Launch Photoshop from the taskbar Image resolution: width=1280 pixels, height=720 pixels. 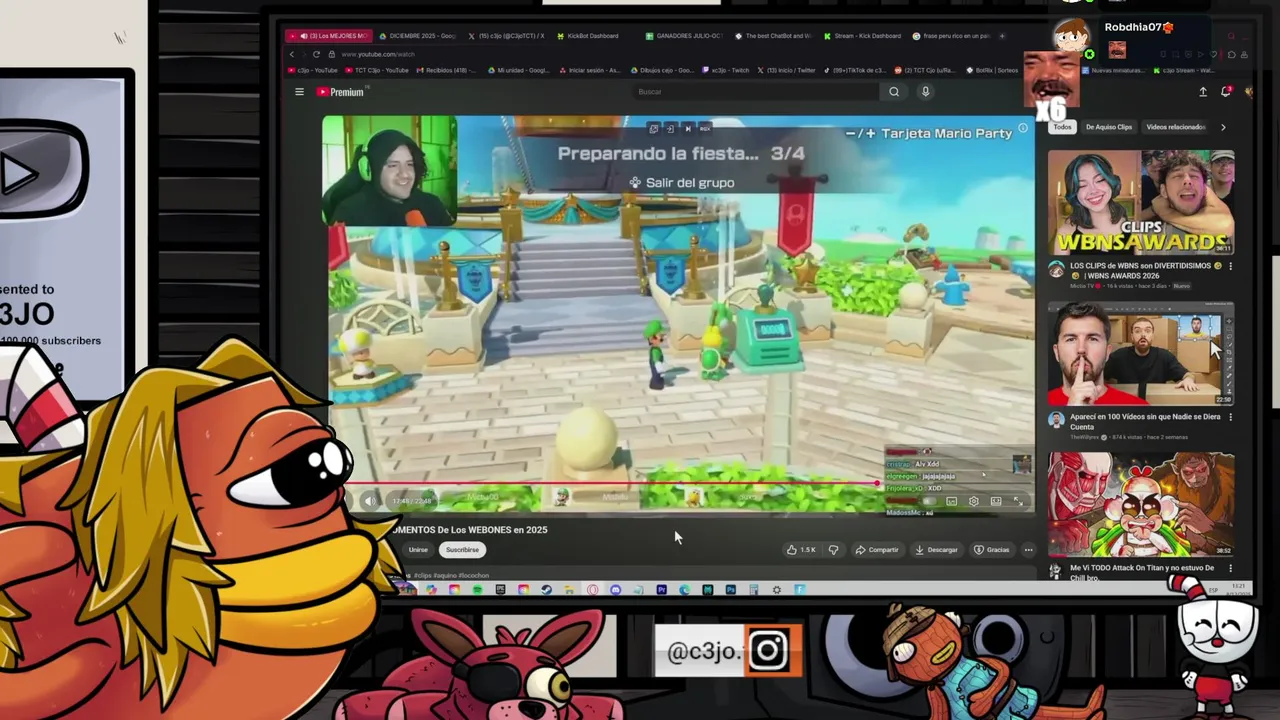731,590
